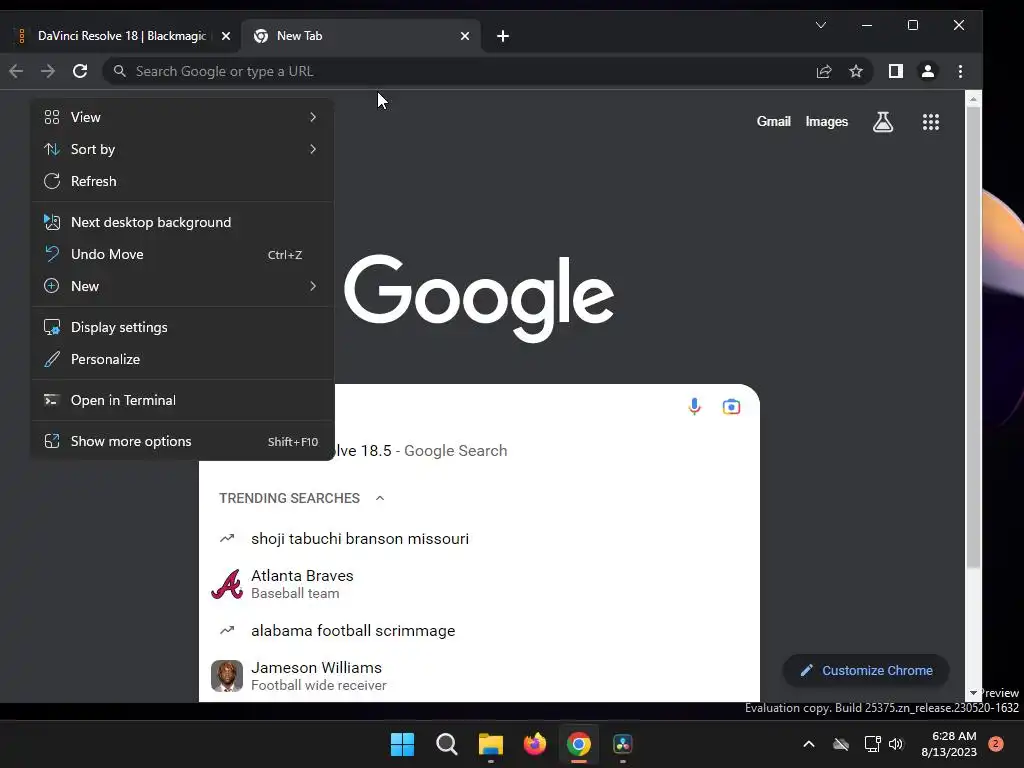The image size is (1024, 768).
Task: Reload the page with Chrome's refresh icon
Action: click(x=80, y=71)
